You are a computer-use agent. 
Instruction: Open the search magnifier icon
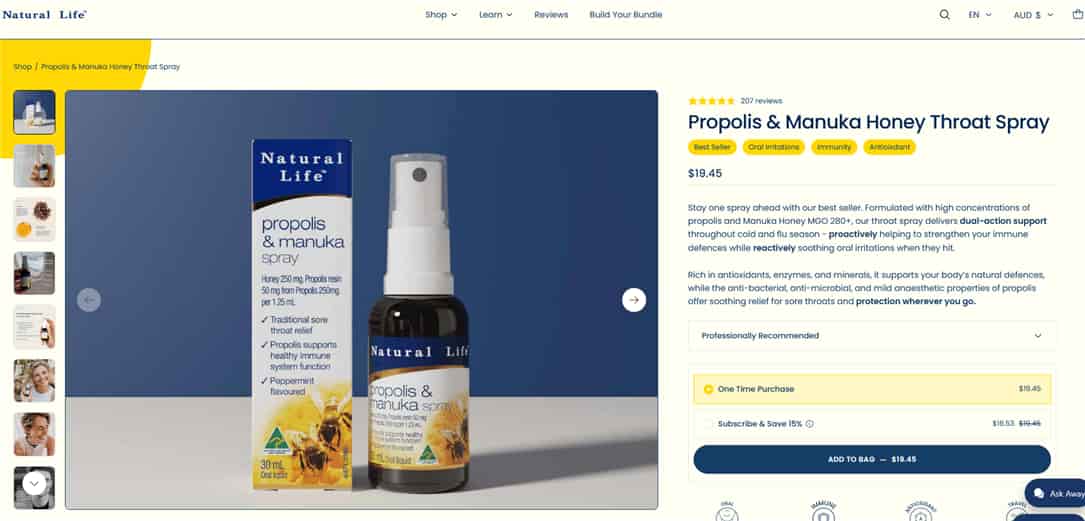tap(945, 15)
